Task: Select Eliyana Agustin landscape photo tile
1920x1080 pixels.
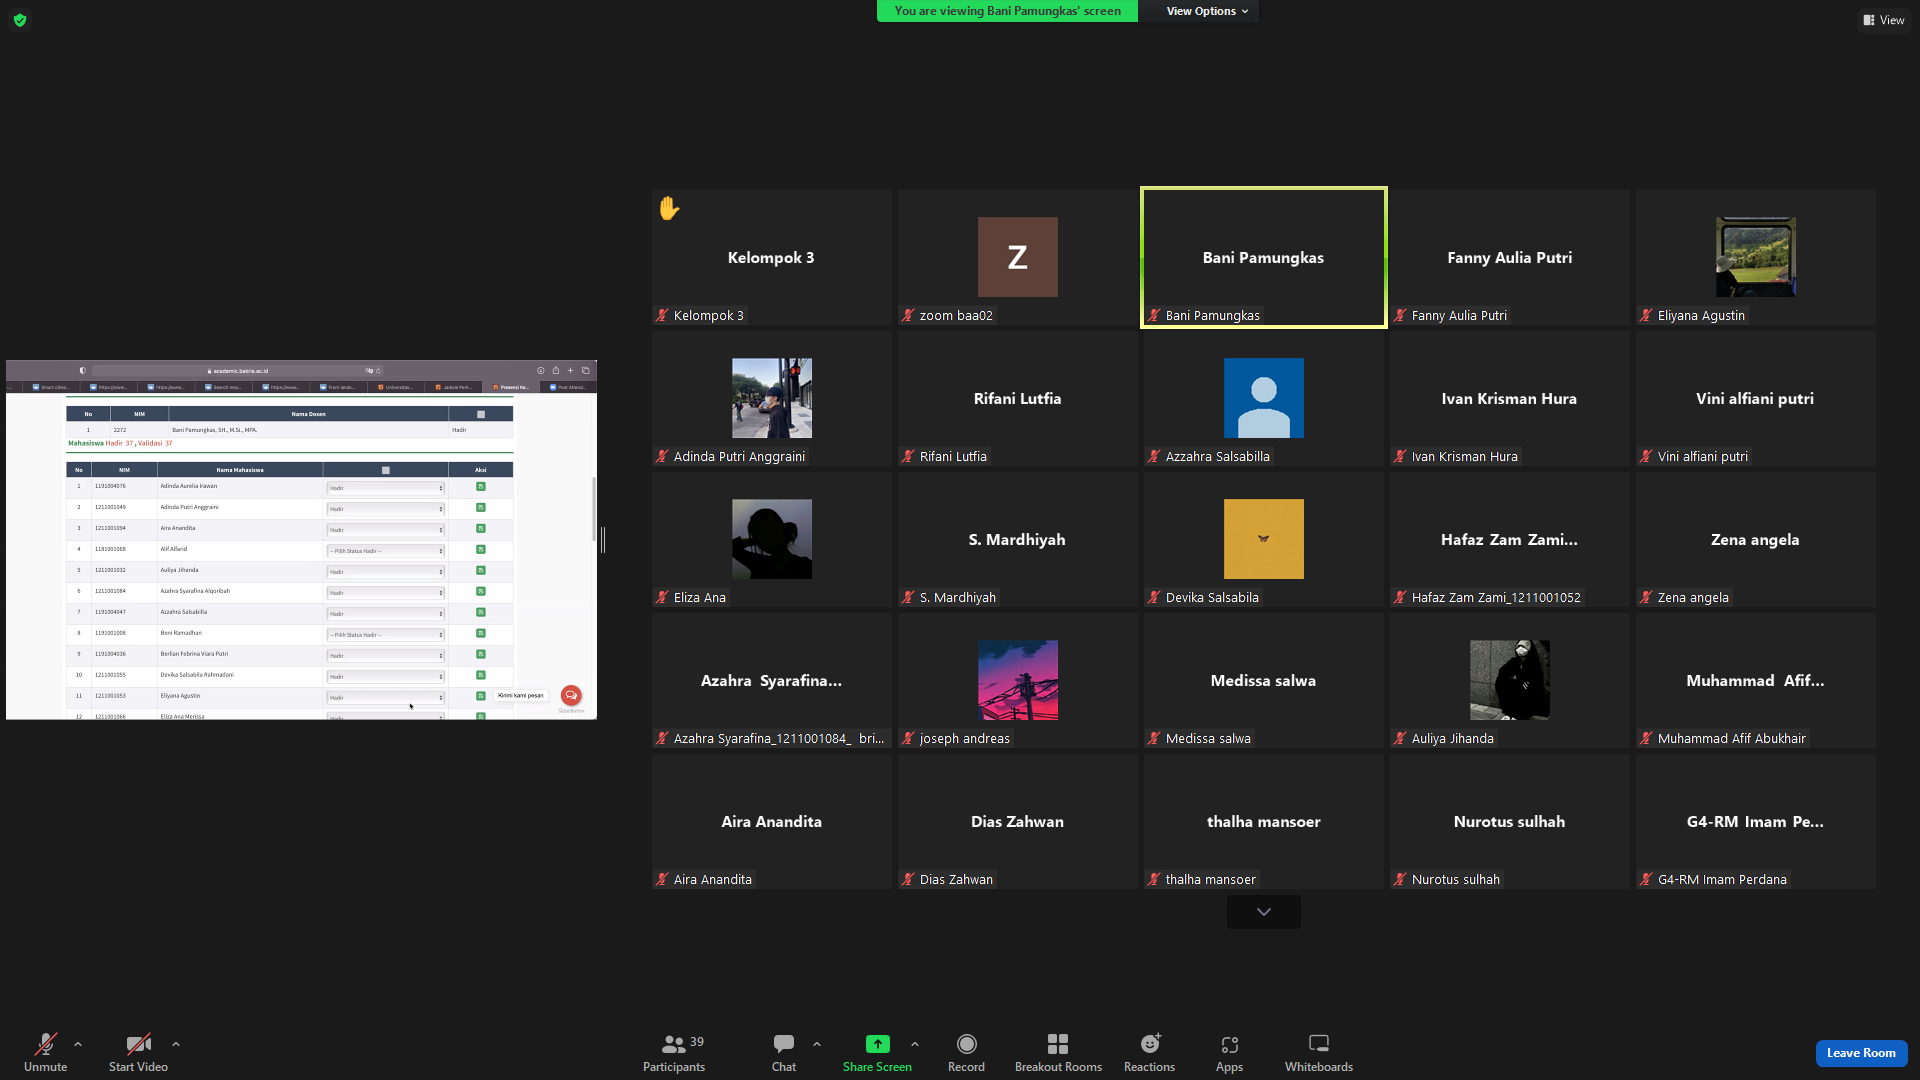Action: point(1756,257)
